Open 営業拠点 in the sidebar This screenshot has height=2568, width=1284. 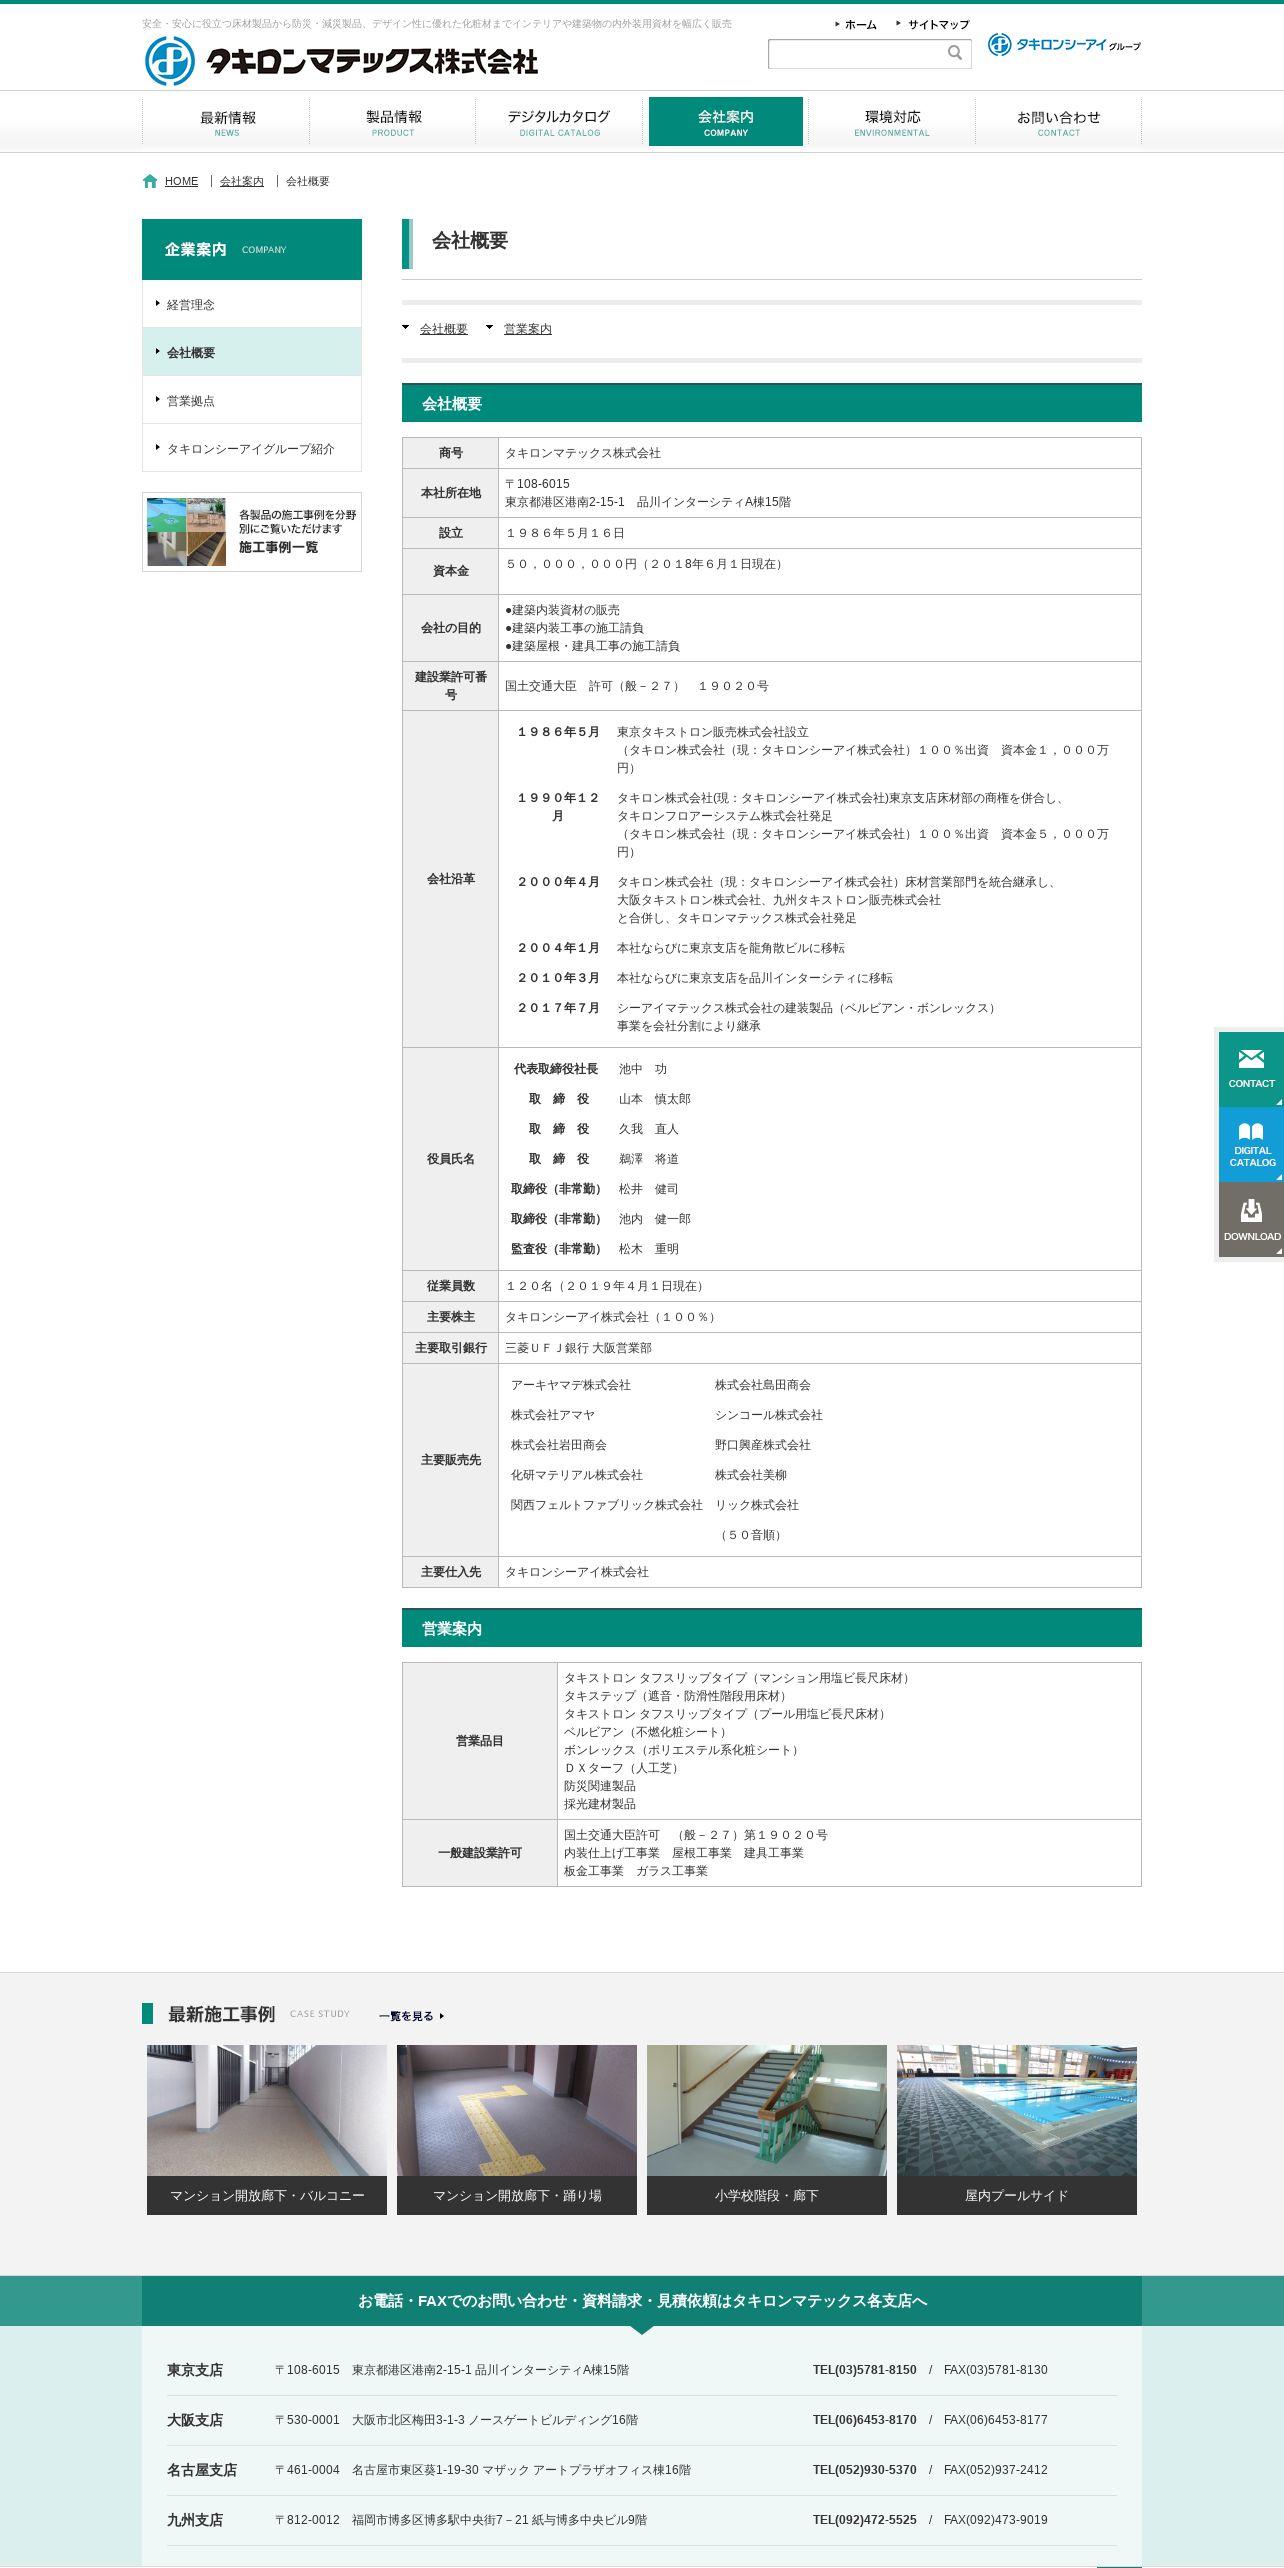pyautogui.click(x=252, y=400)
